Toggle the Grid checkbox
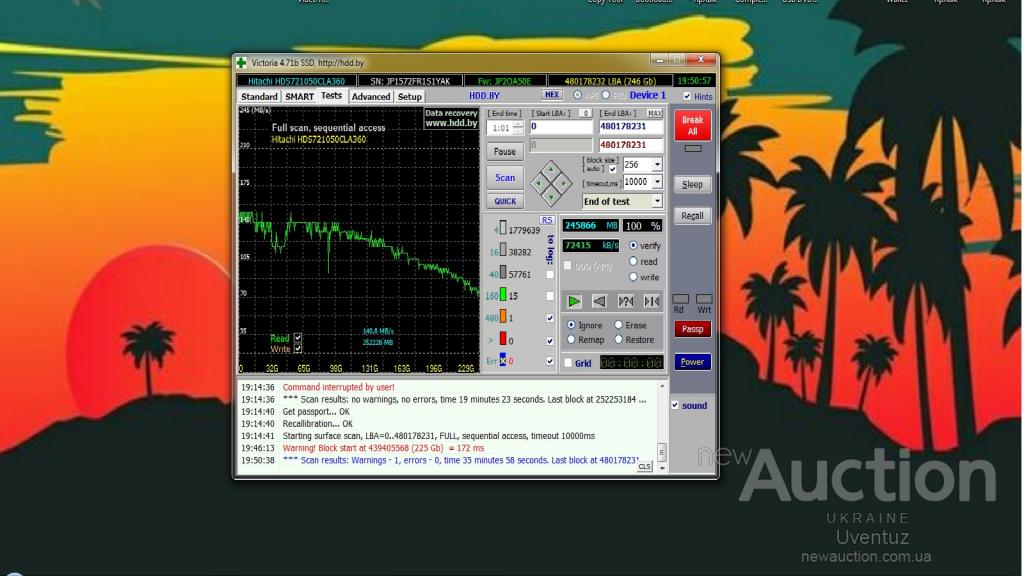 [568, 362]
